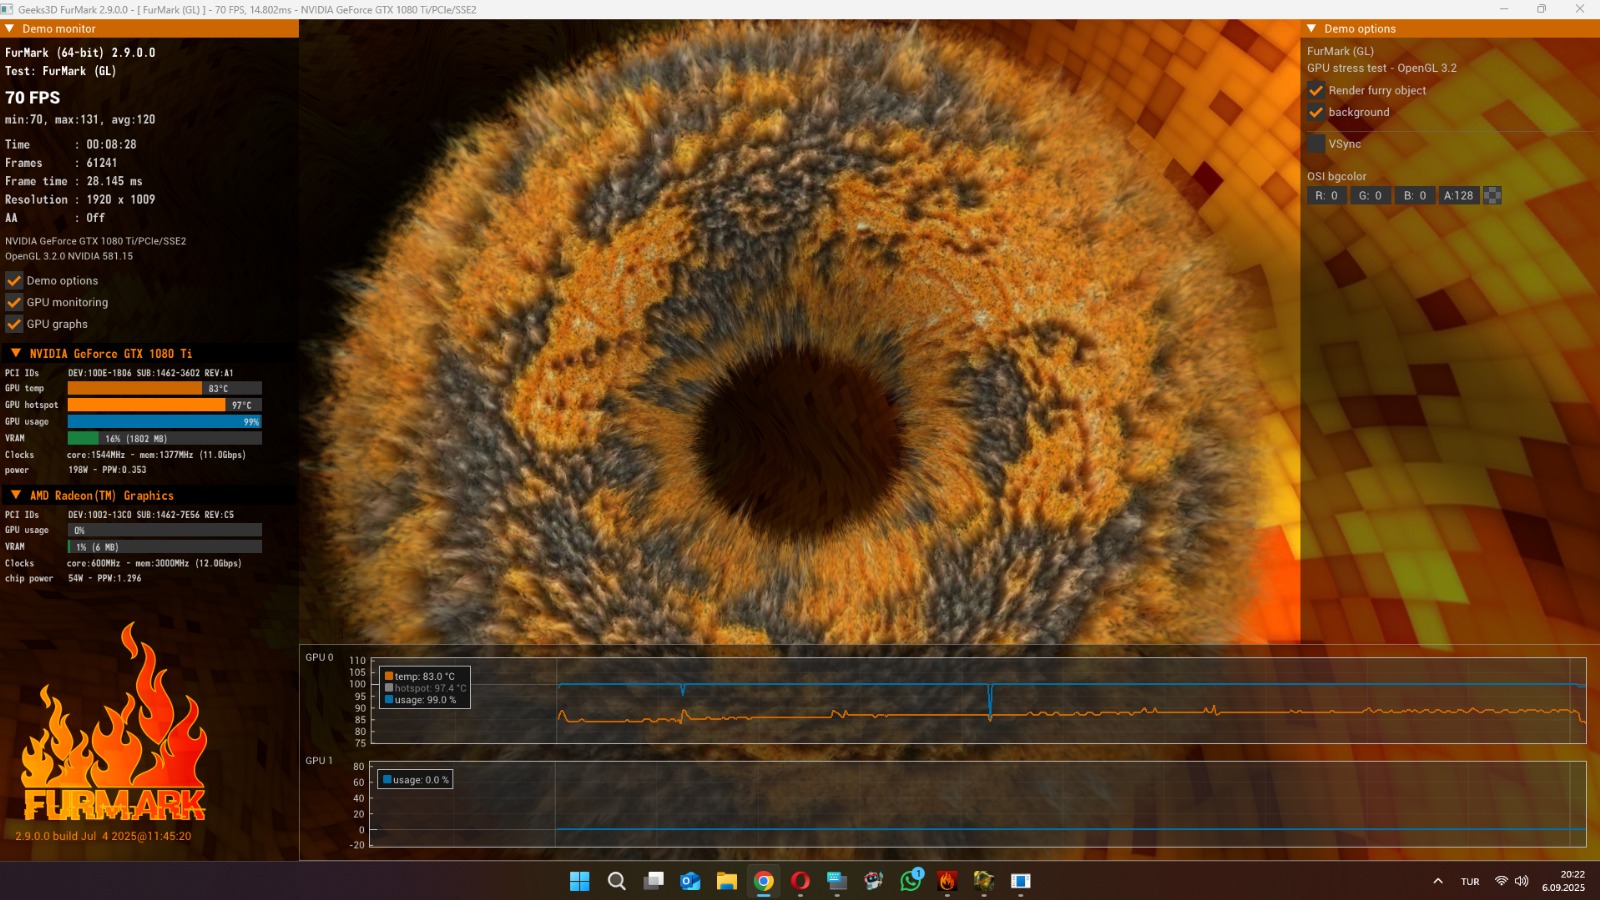Click the GPU stress test - OpenGL 3.2 label
The width and height of the screenshot is (1600, 900).
[1382, 68]
